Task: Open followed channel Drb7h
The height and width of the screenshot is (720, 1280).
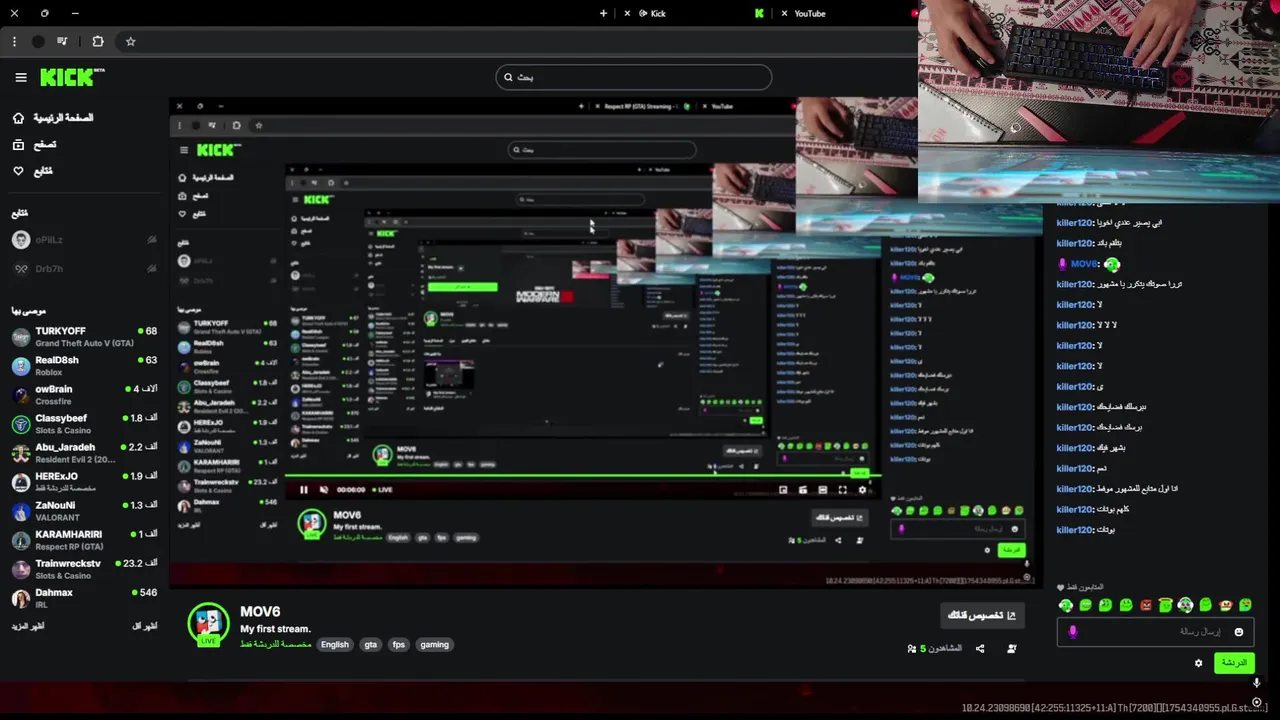Action: tap(84, 268)
